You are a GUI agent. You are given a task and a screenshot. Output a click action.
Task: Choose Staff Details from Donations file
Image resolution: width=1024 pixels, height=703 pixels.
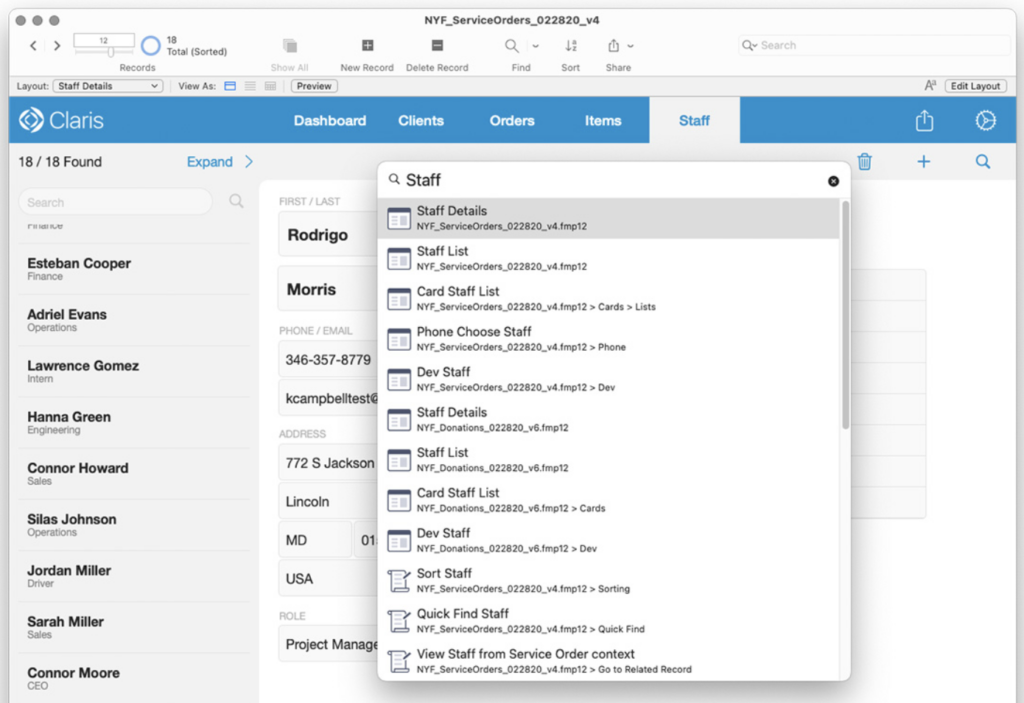point(609,419)
